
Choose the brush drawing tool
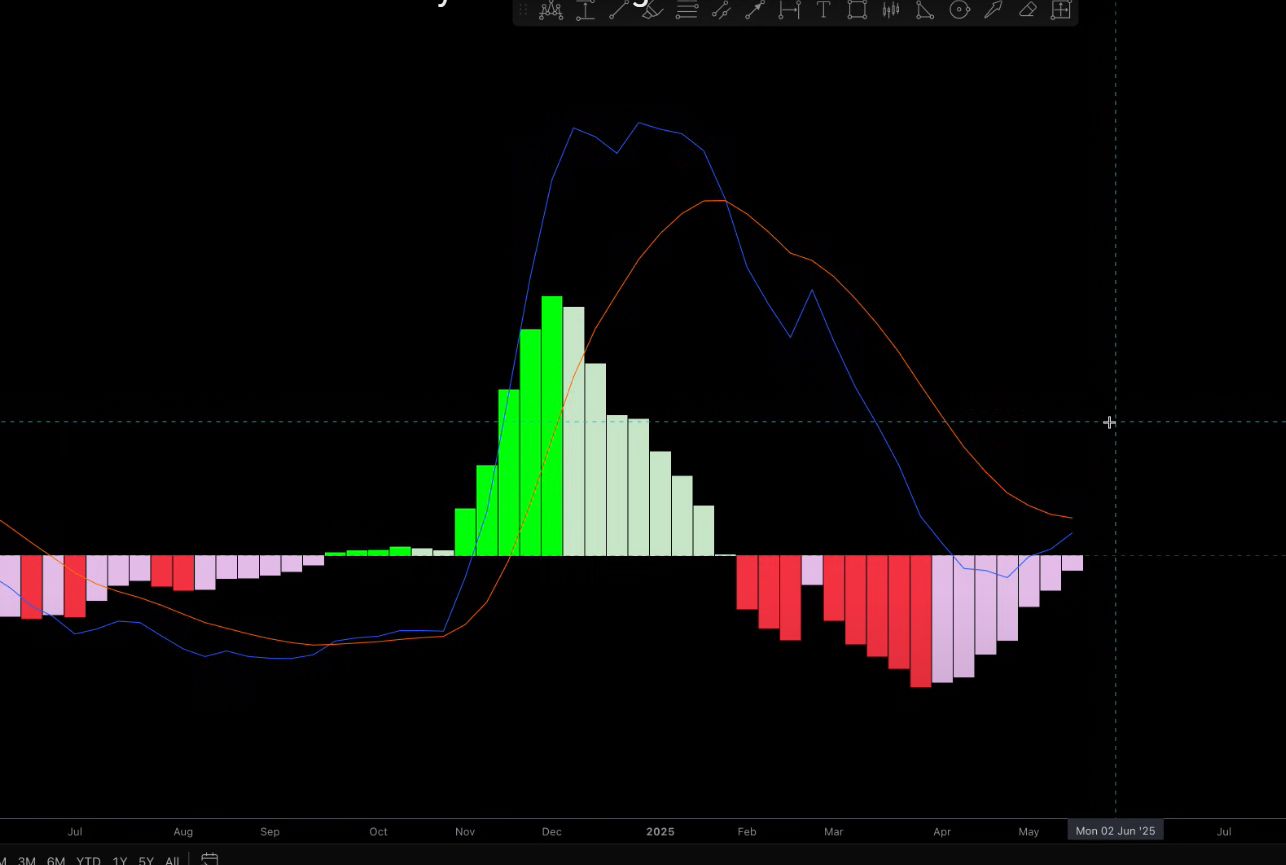[x=652, y=11]
